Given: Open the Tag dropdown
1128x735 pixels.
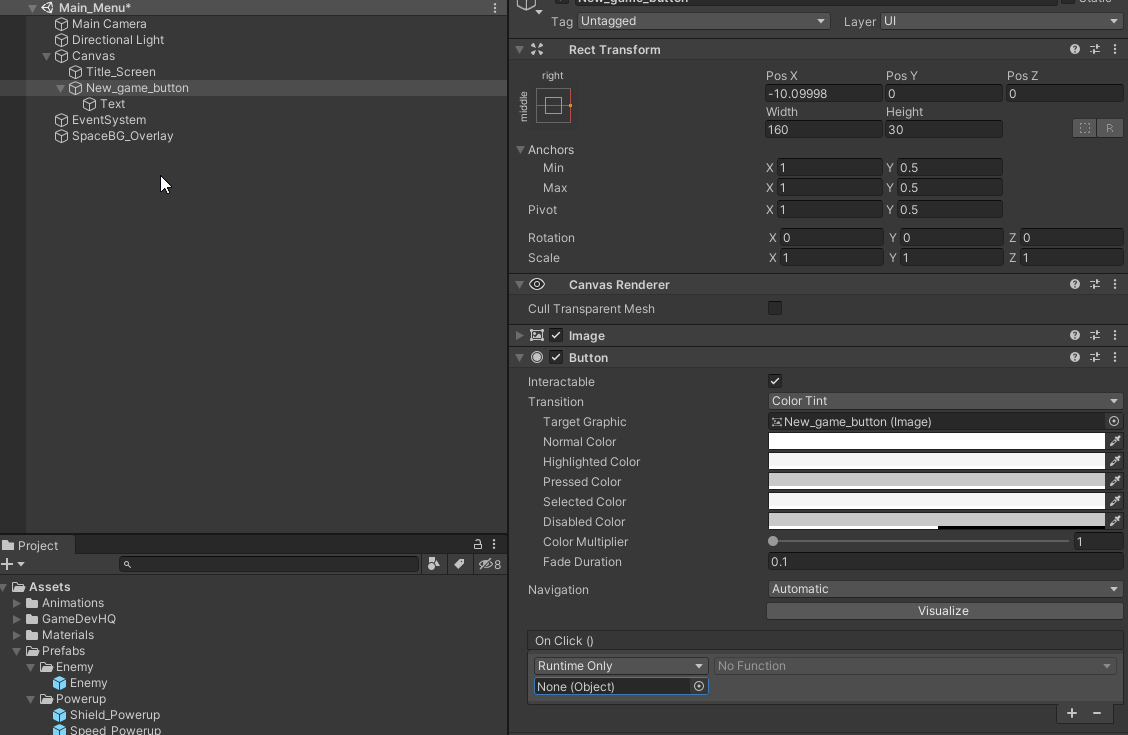Looking at the screenshot, I should [703, 22].
